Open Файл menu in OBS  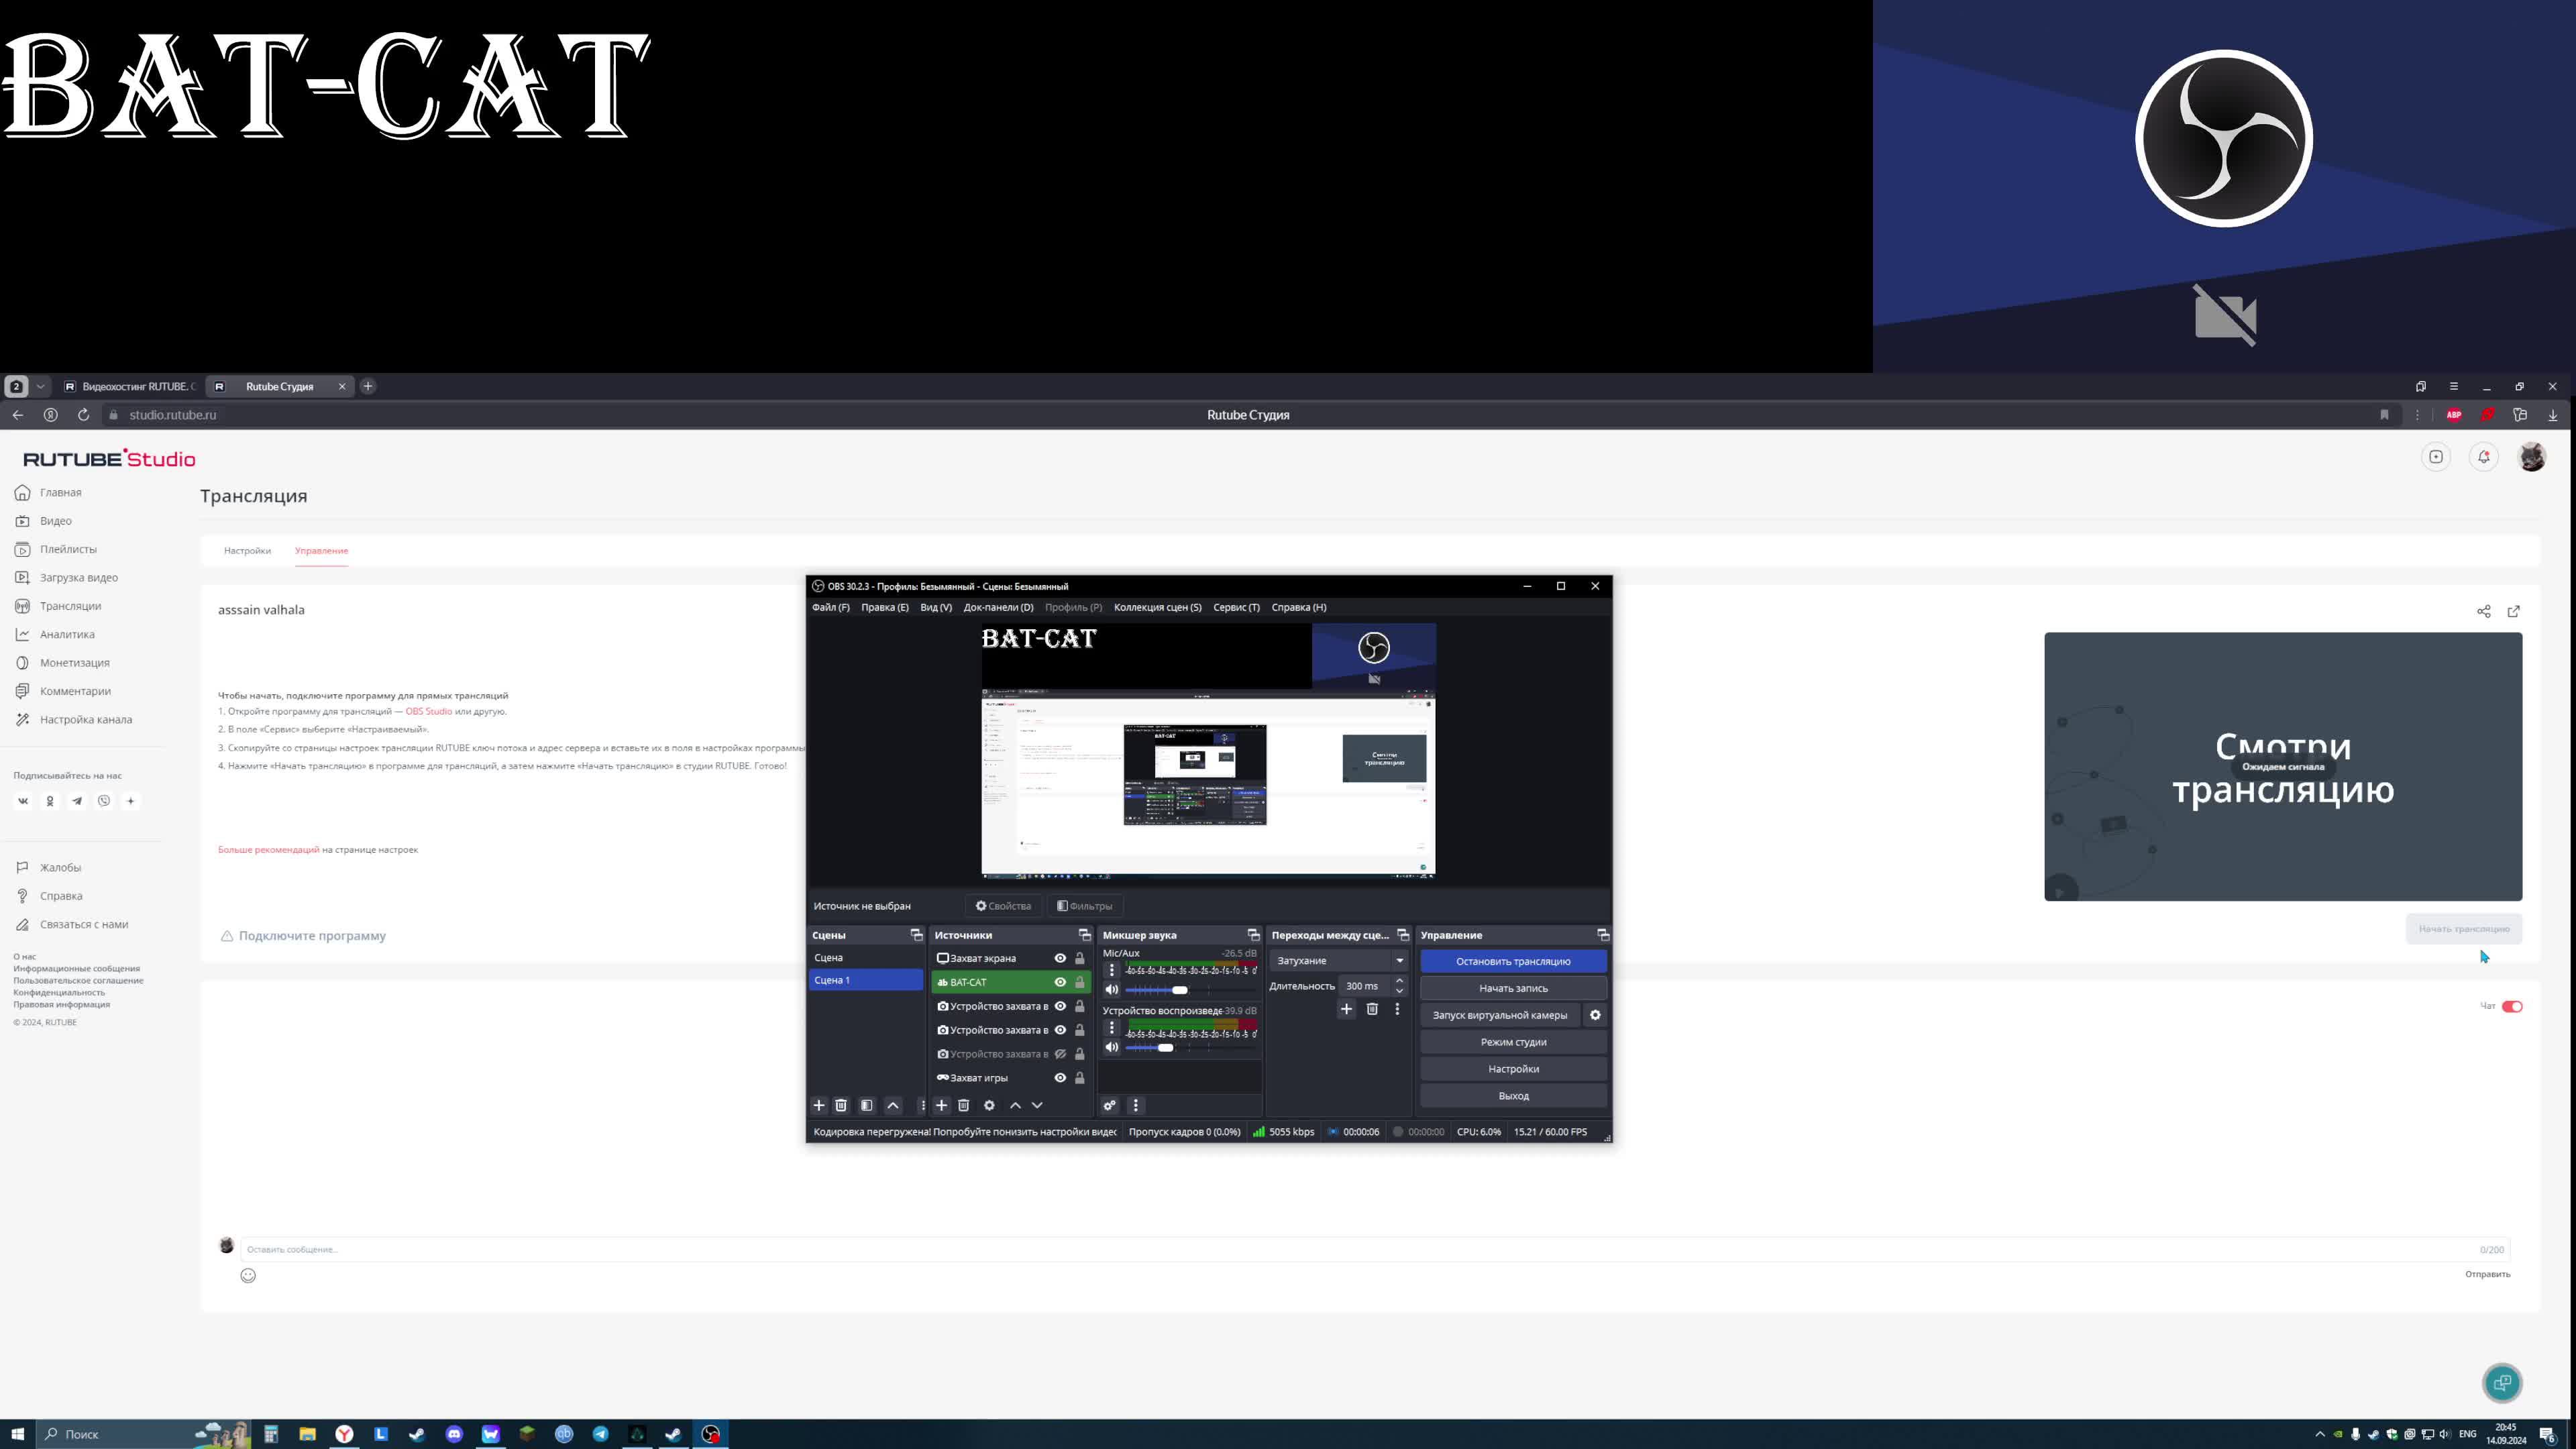(x=831, y=607)
